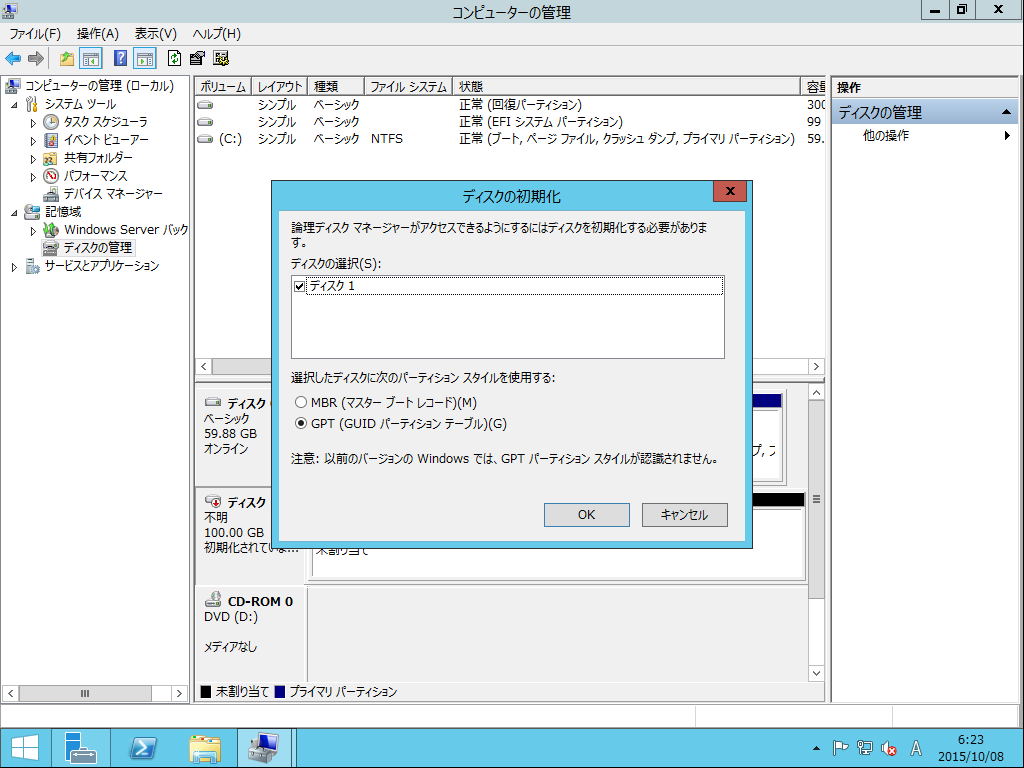Collapse the Disk Management actions section
Viewport: 1024px width, 768px height.
[1006, 112]
